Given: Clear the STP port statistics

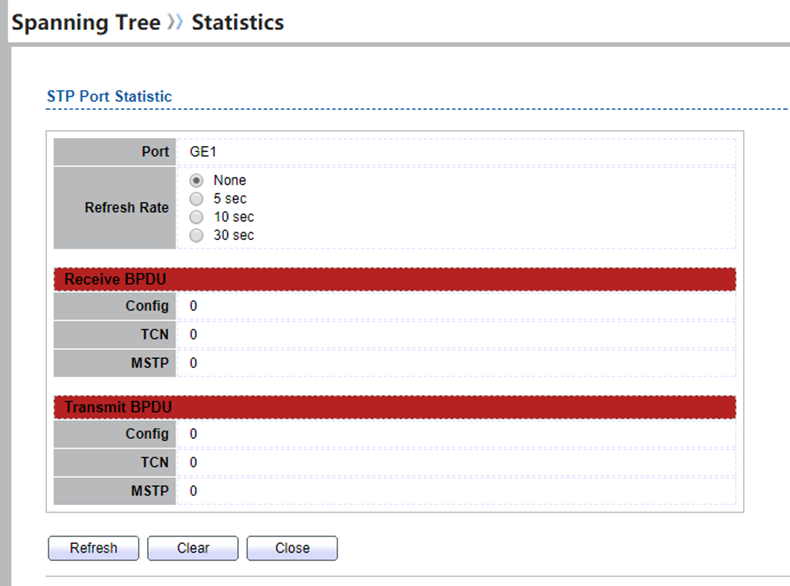Looking at the screenshot, I should [193, 548].
